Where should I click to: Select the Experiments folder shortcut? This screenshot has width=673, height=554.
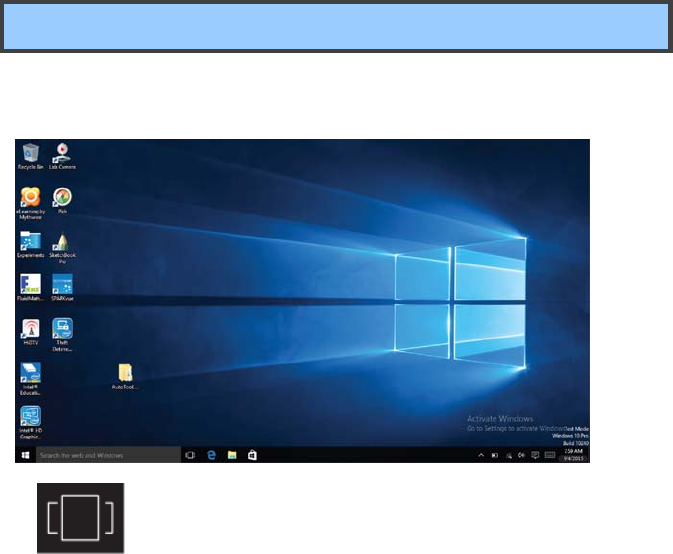(30, 245)
